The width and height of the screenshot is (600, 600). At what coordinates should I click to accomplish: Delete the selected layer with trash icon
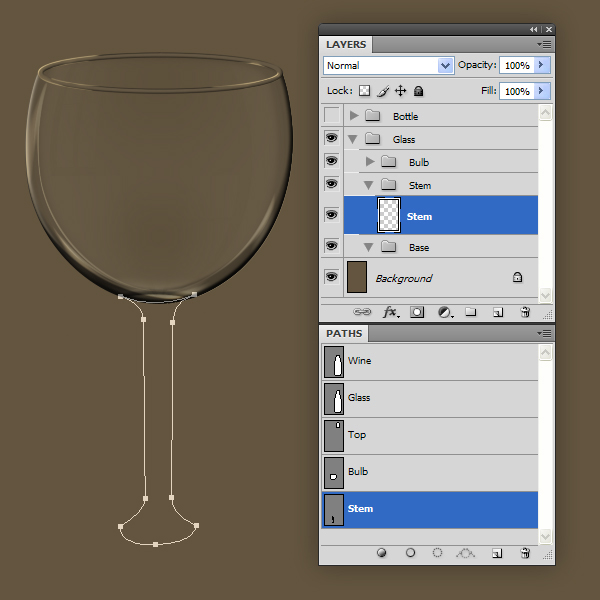525,312
